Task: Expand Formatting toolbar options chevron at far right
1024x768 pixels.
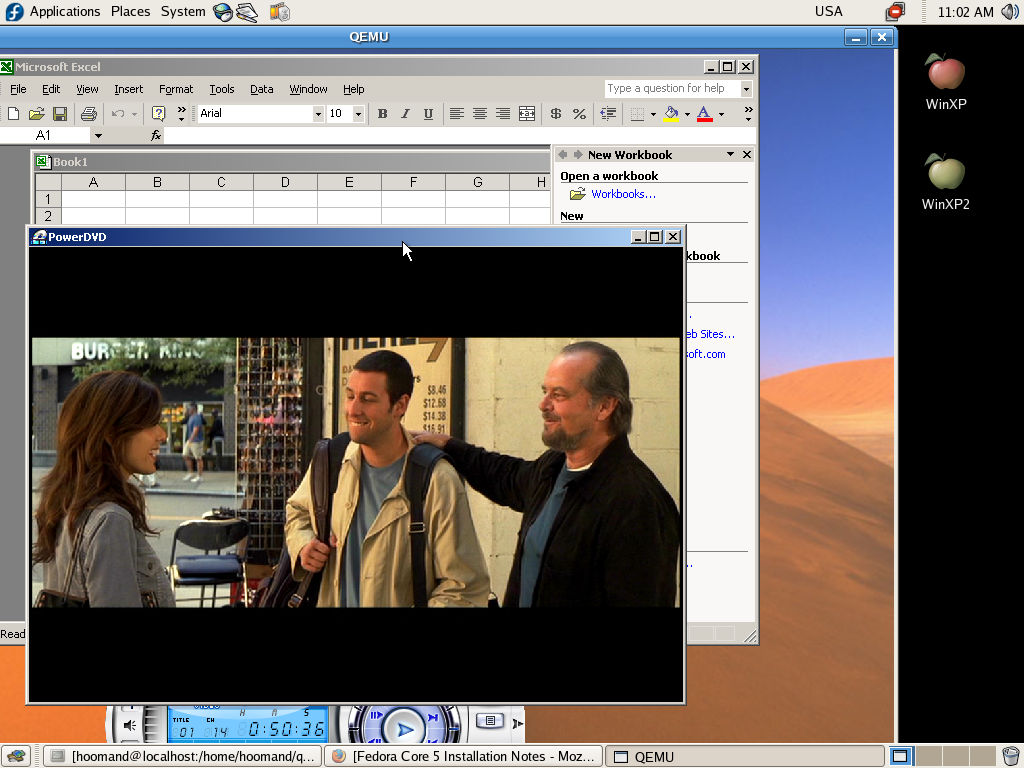Action: coord(748,114)
